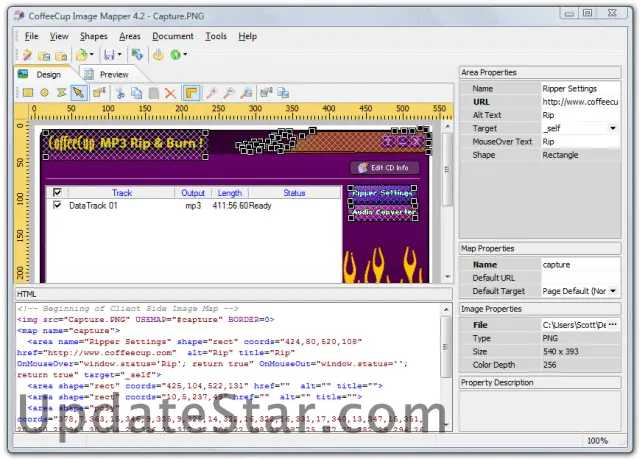This screenshot has height=459, width=640.
Task: Copy the selected area
Action: [137, 93]
